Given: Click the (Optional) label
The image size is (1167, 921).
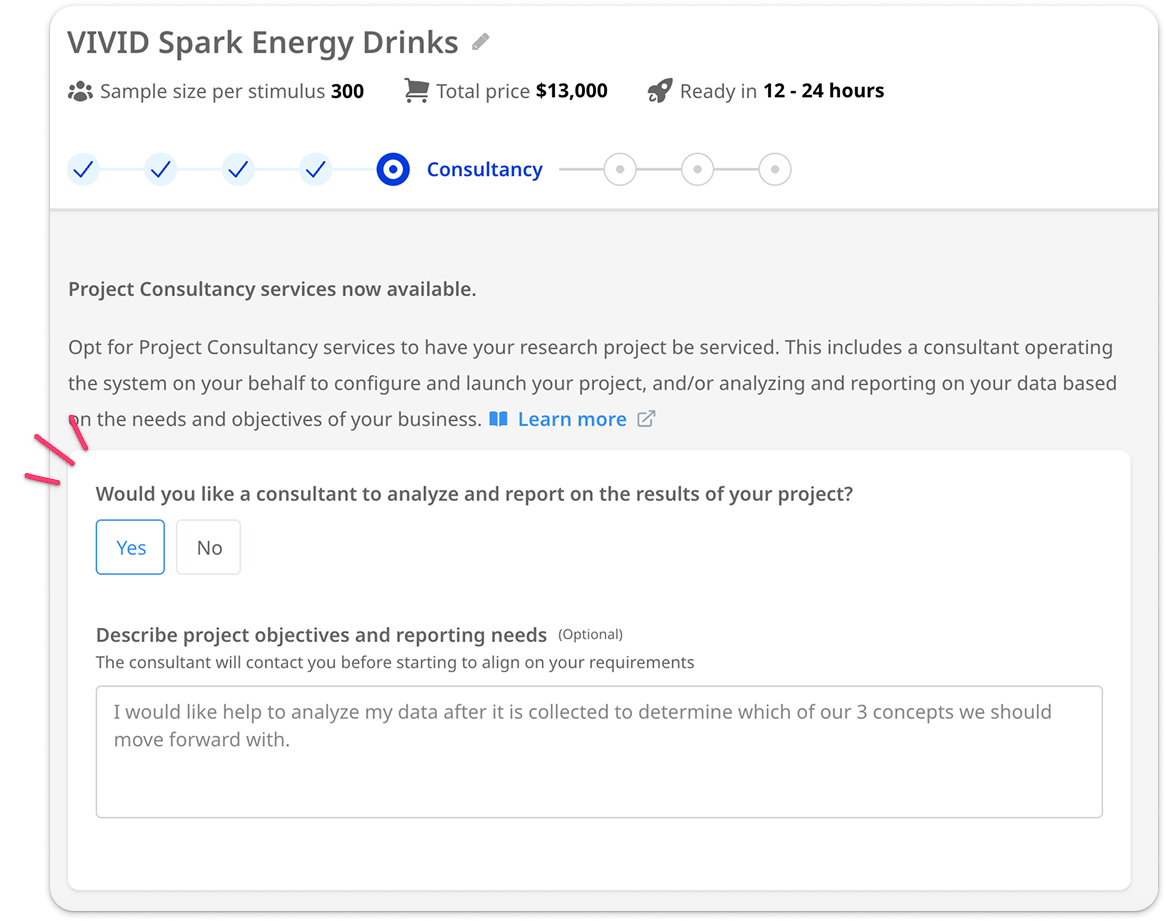Looking at the screenshot, I should (590, 634).
